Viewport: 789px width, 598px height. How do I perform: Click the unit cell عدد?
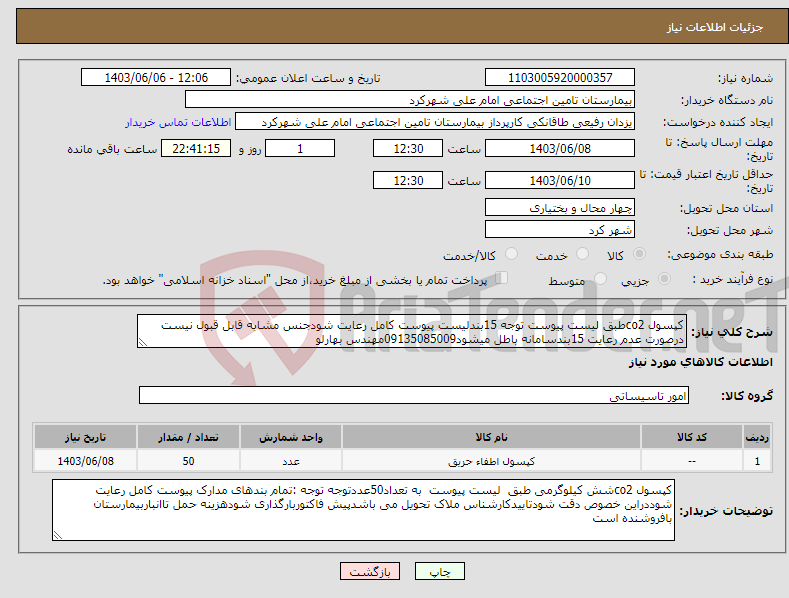click(x=291, y=461)
